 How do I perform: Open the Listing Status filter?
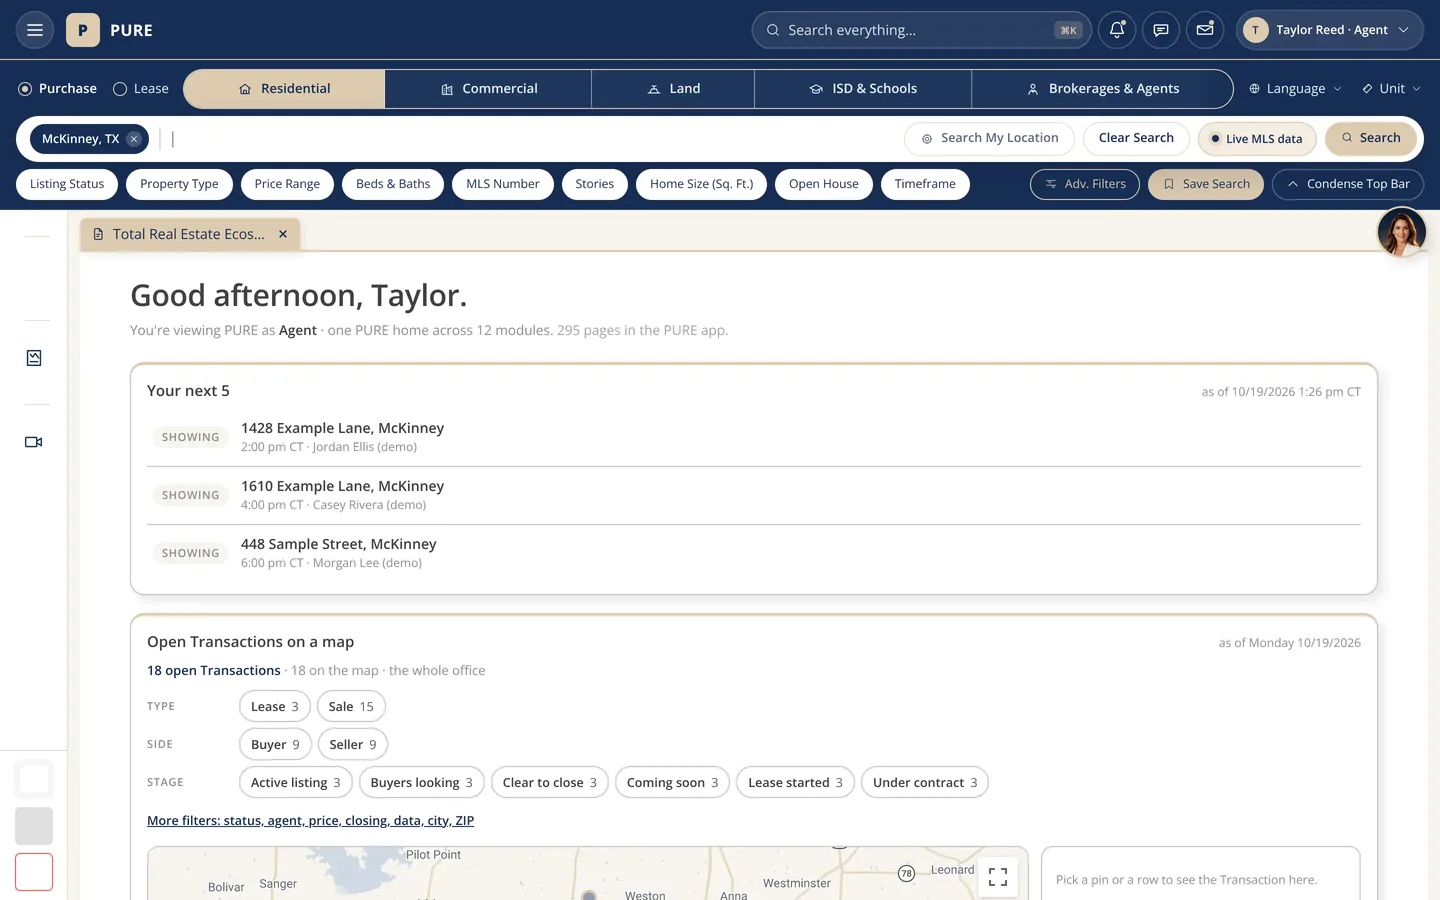click(67, 184)
